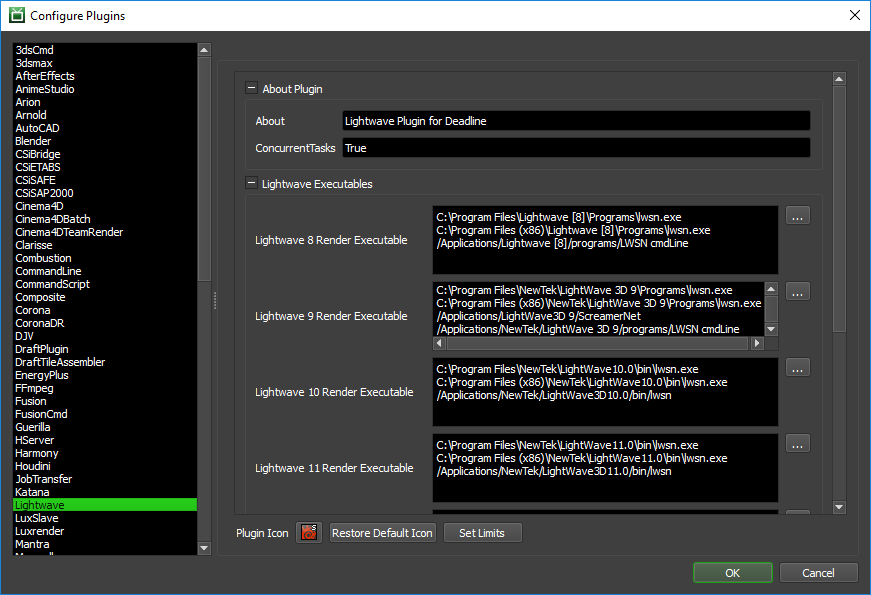Click browse button for Lightwave 8 executable

click(797, 216)
